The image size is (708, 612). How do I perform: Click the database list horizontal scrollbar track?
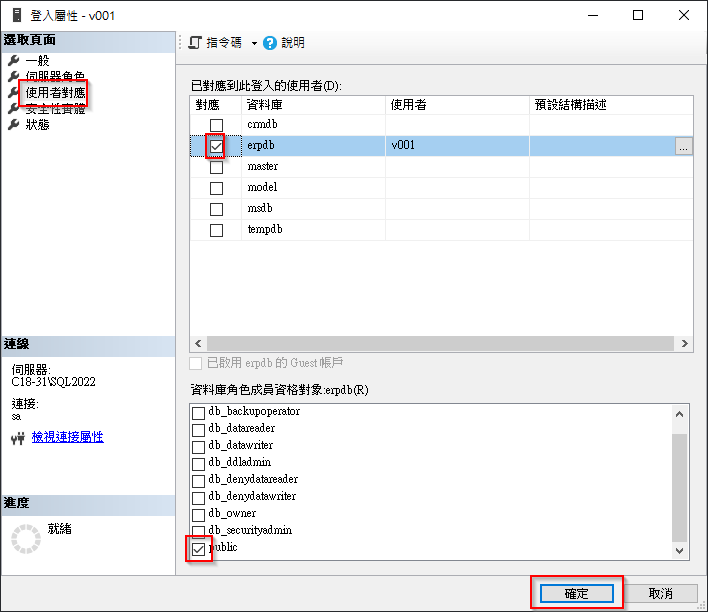[441, 344]
